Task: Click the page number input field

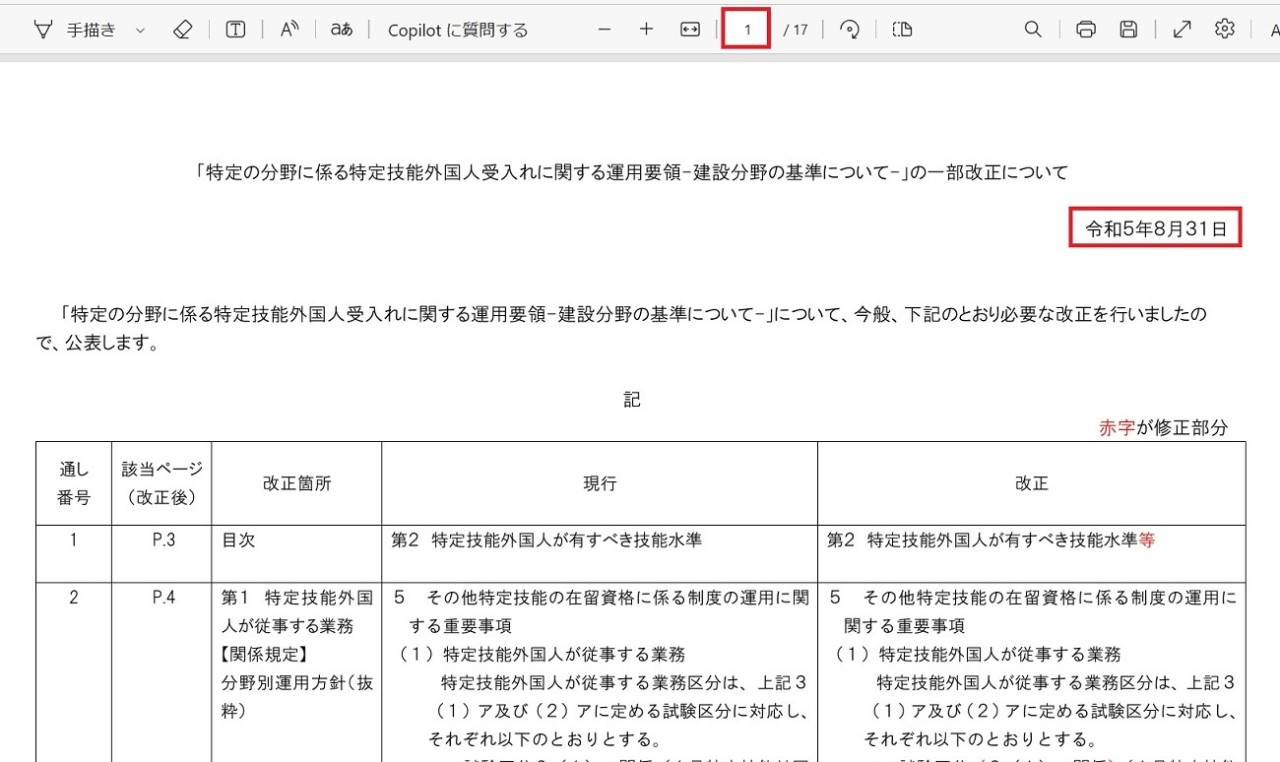Action: point(746,30)
